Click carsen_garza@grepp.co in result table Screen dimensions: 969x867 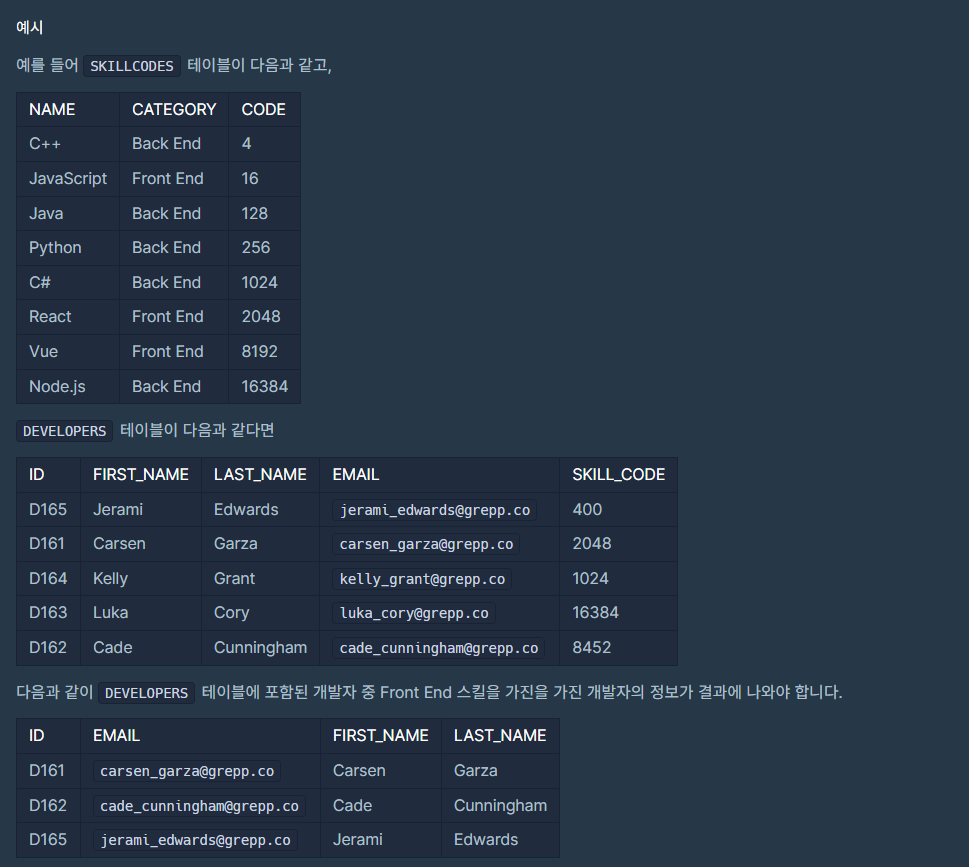[x=187, y=772]
